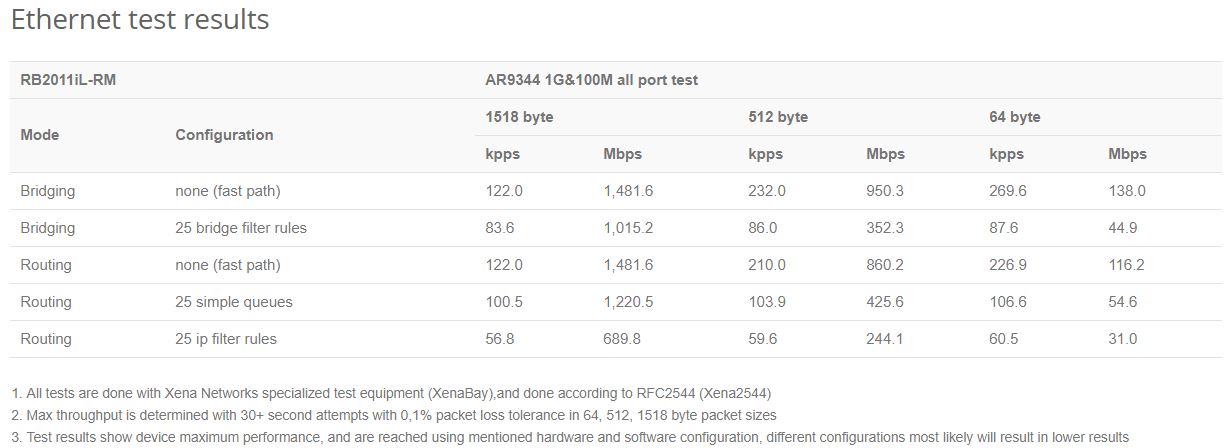Click '25 ip filter rules' cell
This screenshot has height=448, width=1229.
[x=226, y=339]
